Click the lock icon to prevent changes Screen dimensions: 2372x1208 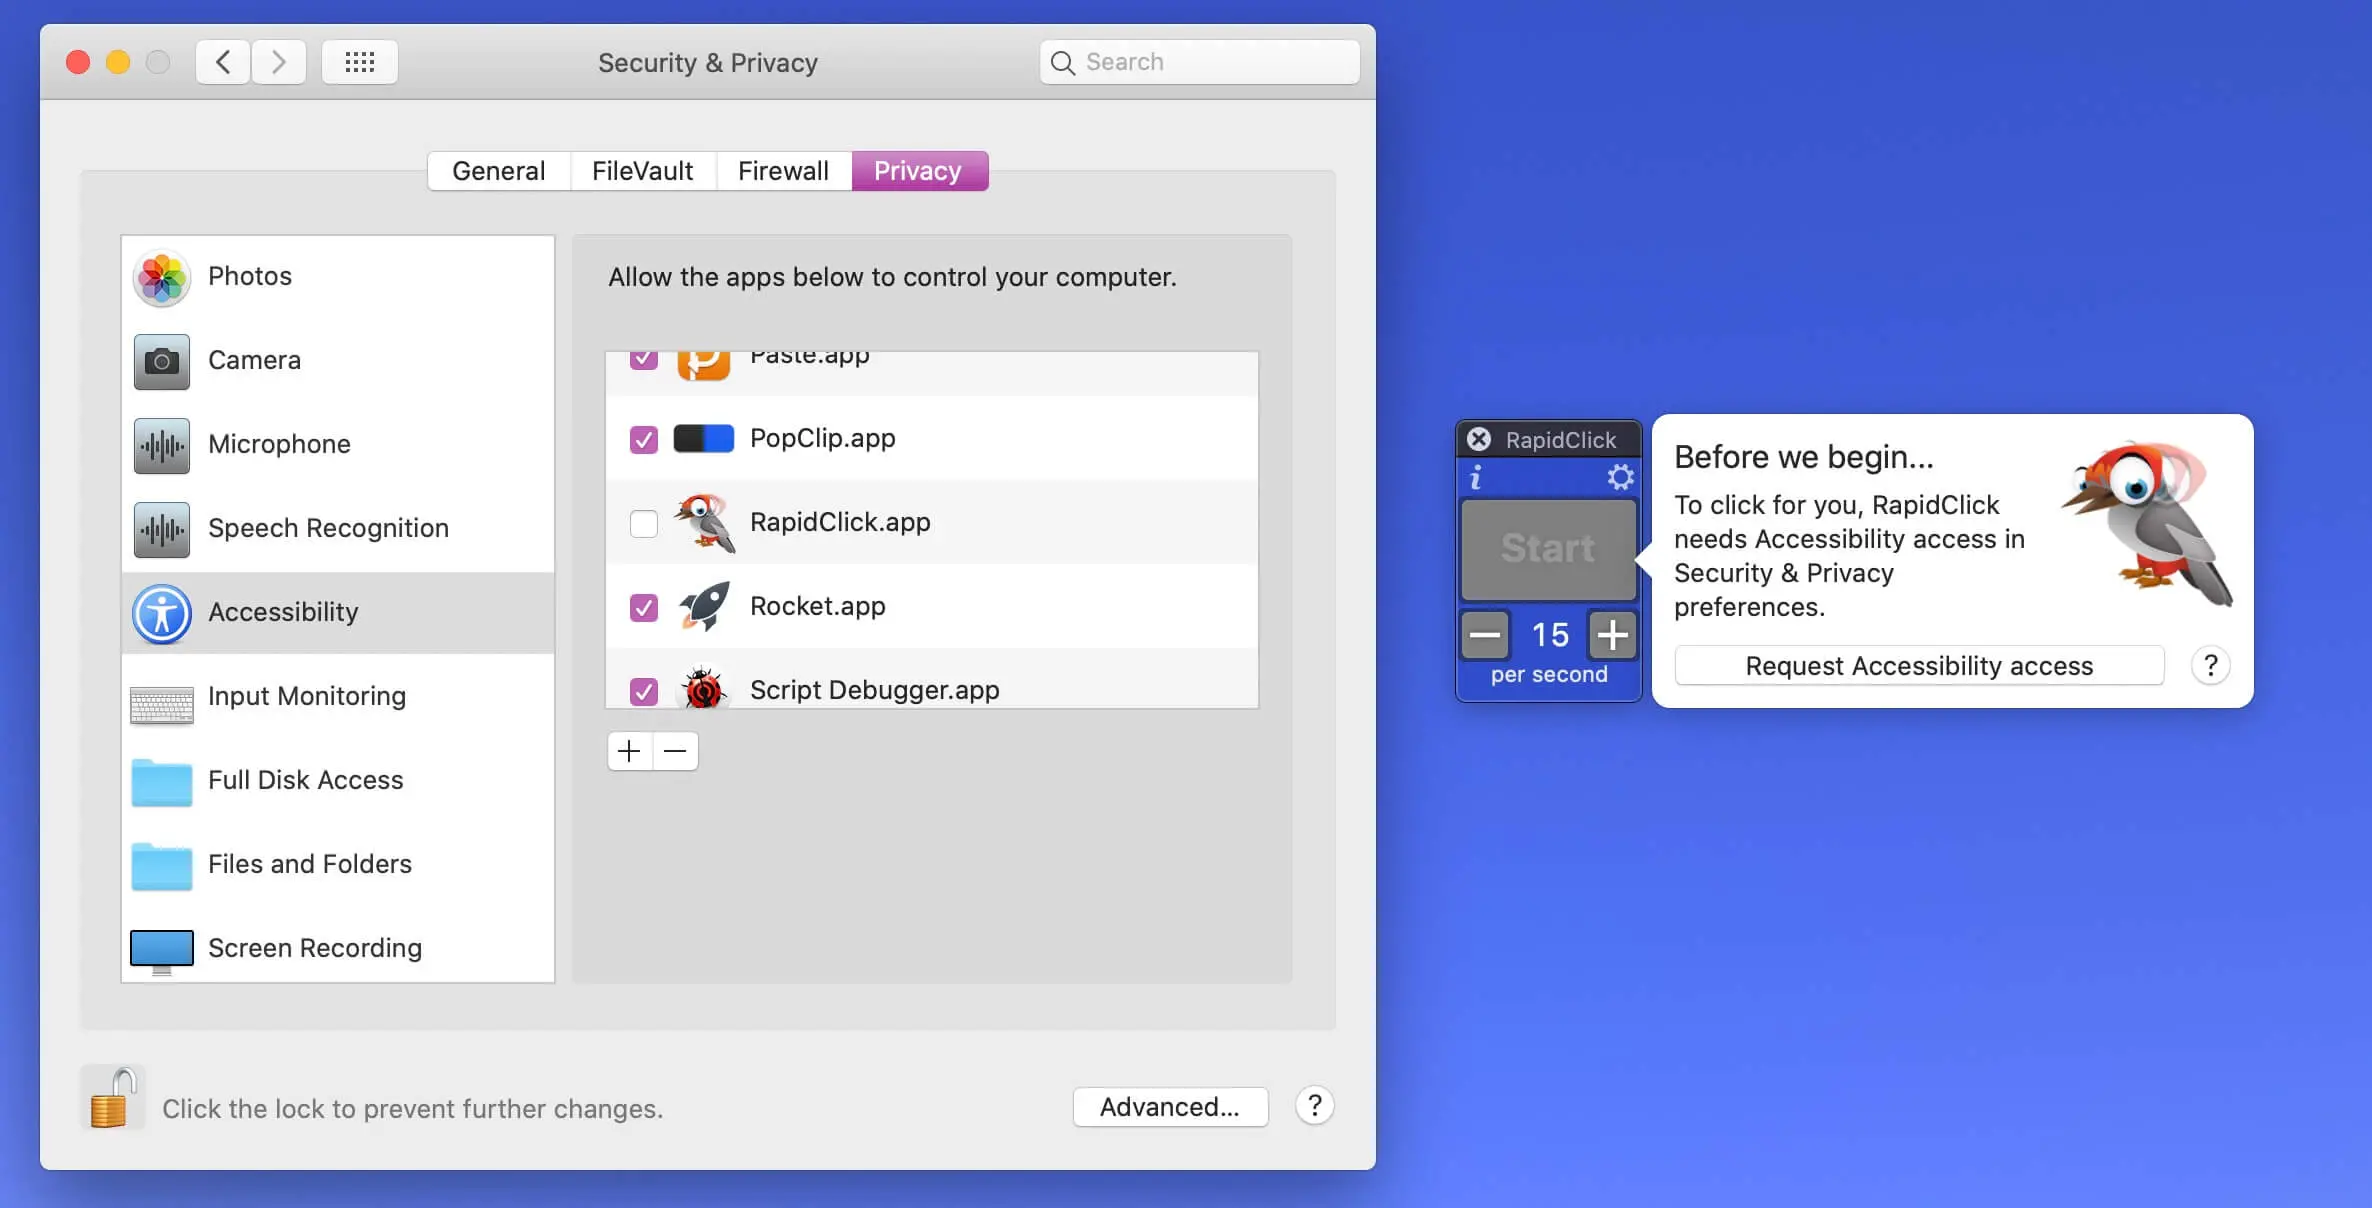tap(111, 1099)
